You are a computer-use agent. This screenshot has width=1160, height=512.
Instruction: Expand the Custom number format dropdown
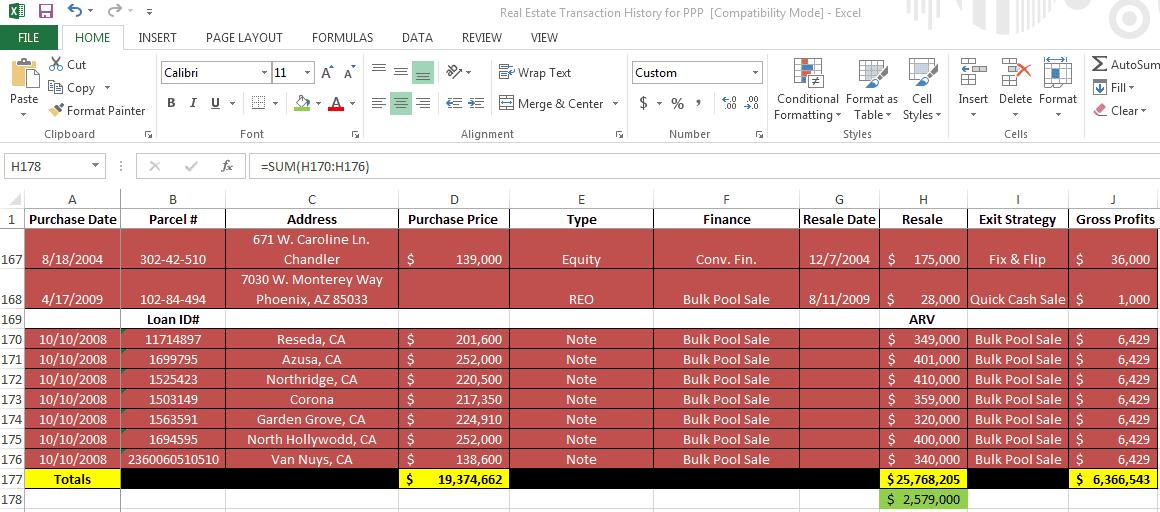click(755, 73)
